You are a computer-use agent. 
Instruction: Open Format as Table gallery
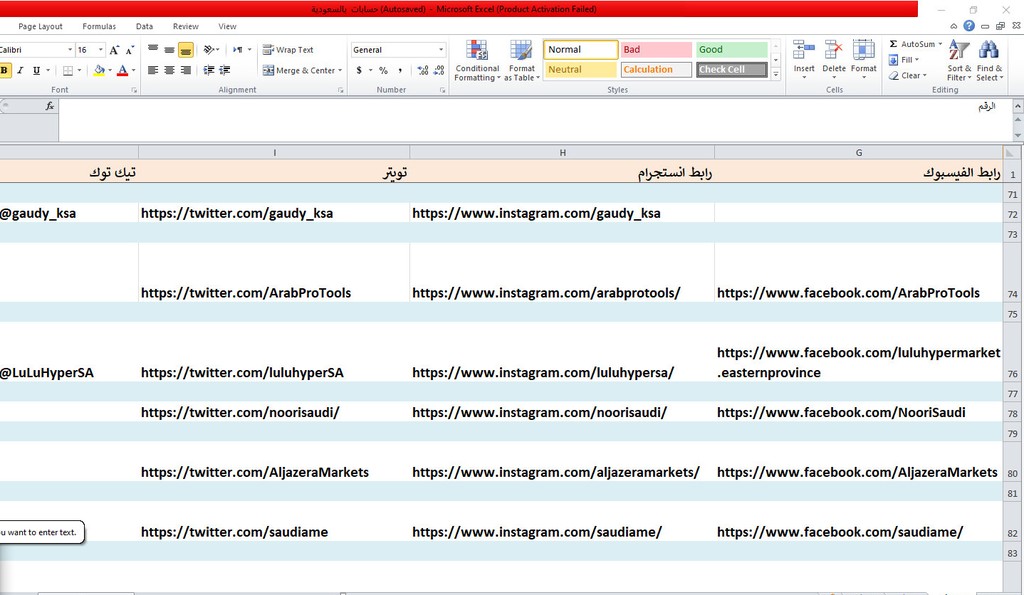pyautogui.click(x=522, y=61)
